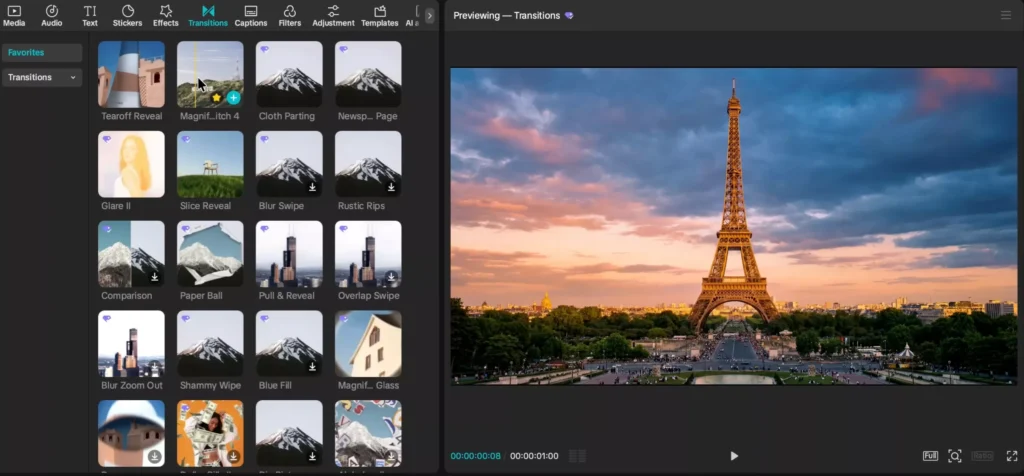This screenshot has height=476, width=1024.
Task: Download the Blur Zoom Out transition
Action: pos(155,367)
